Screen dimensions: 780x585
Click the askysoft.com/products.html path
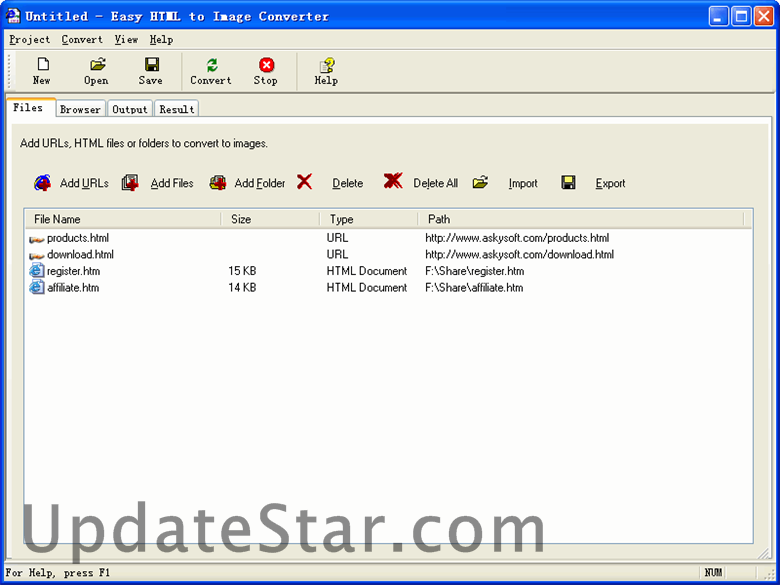click(x=517, y=238)
